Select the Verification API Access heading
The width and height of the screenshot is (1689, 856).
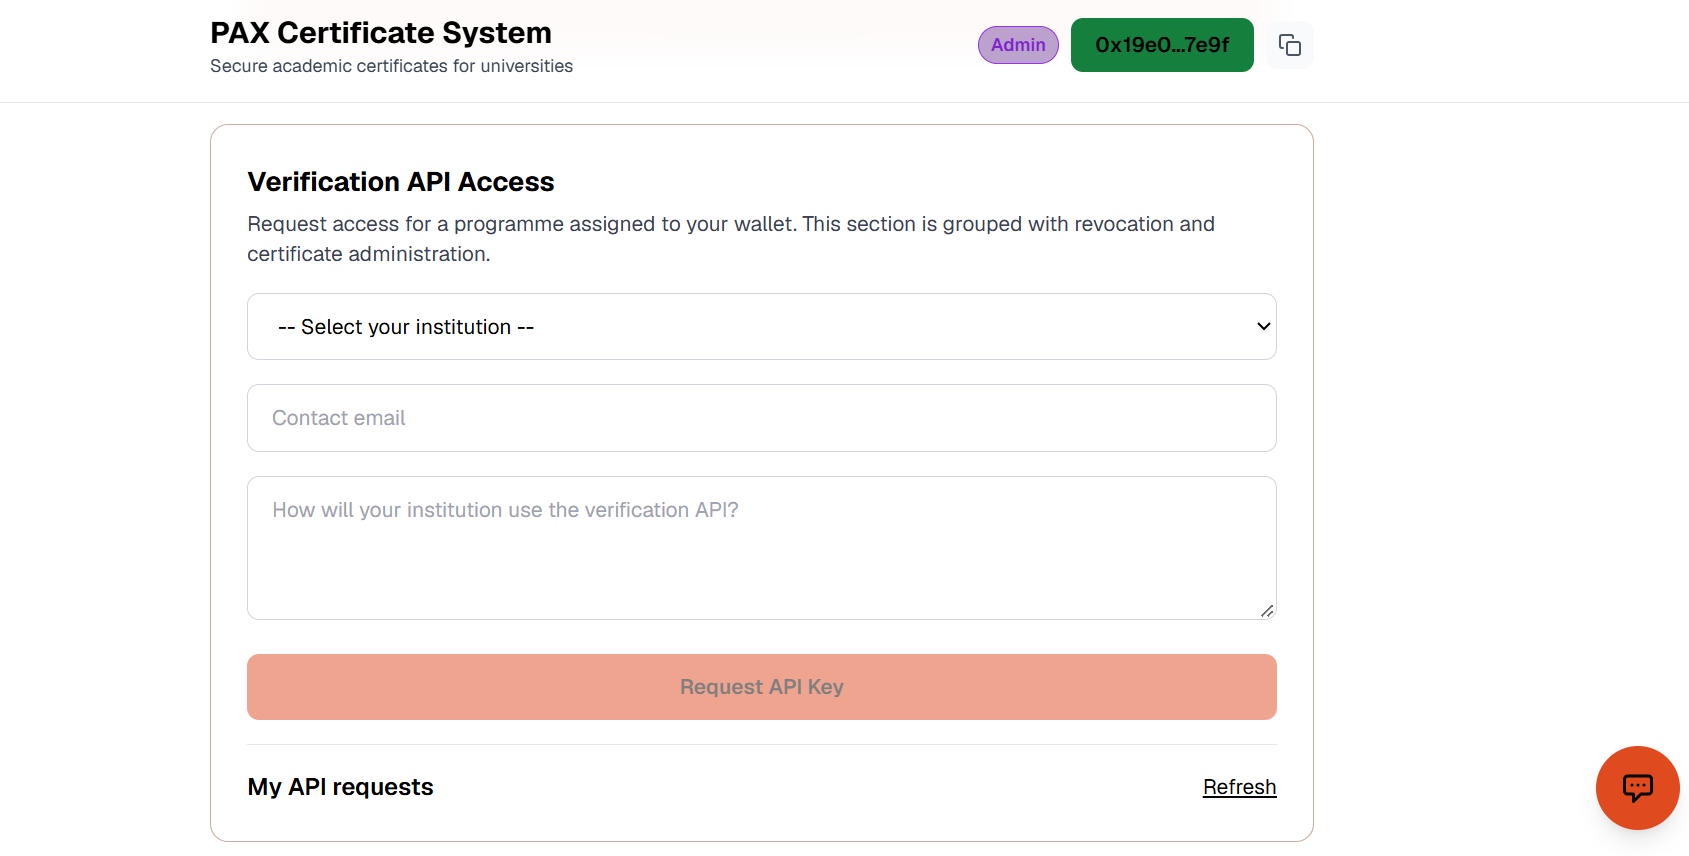coord(401,182)
